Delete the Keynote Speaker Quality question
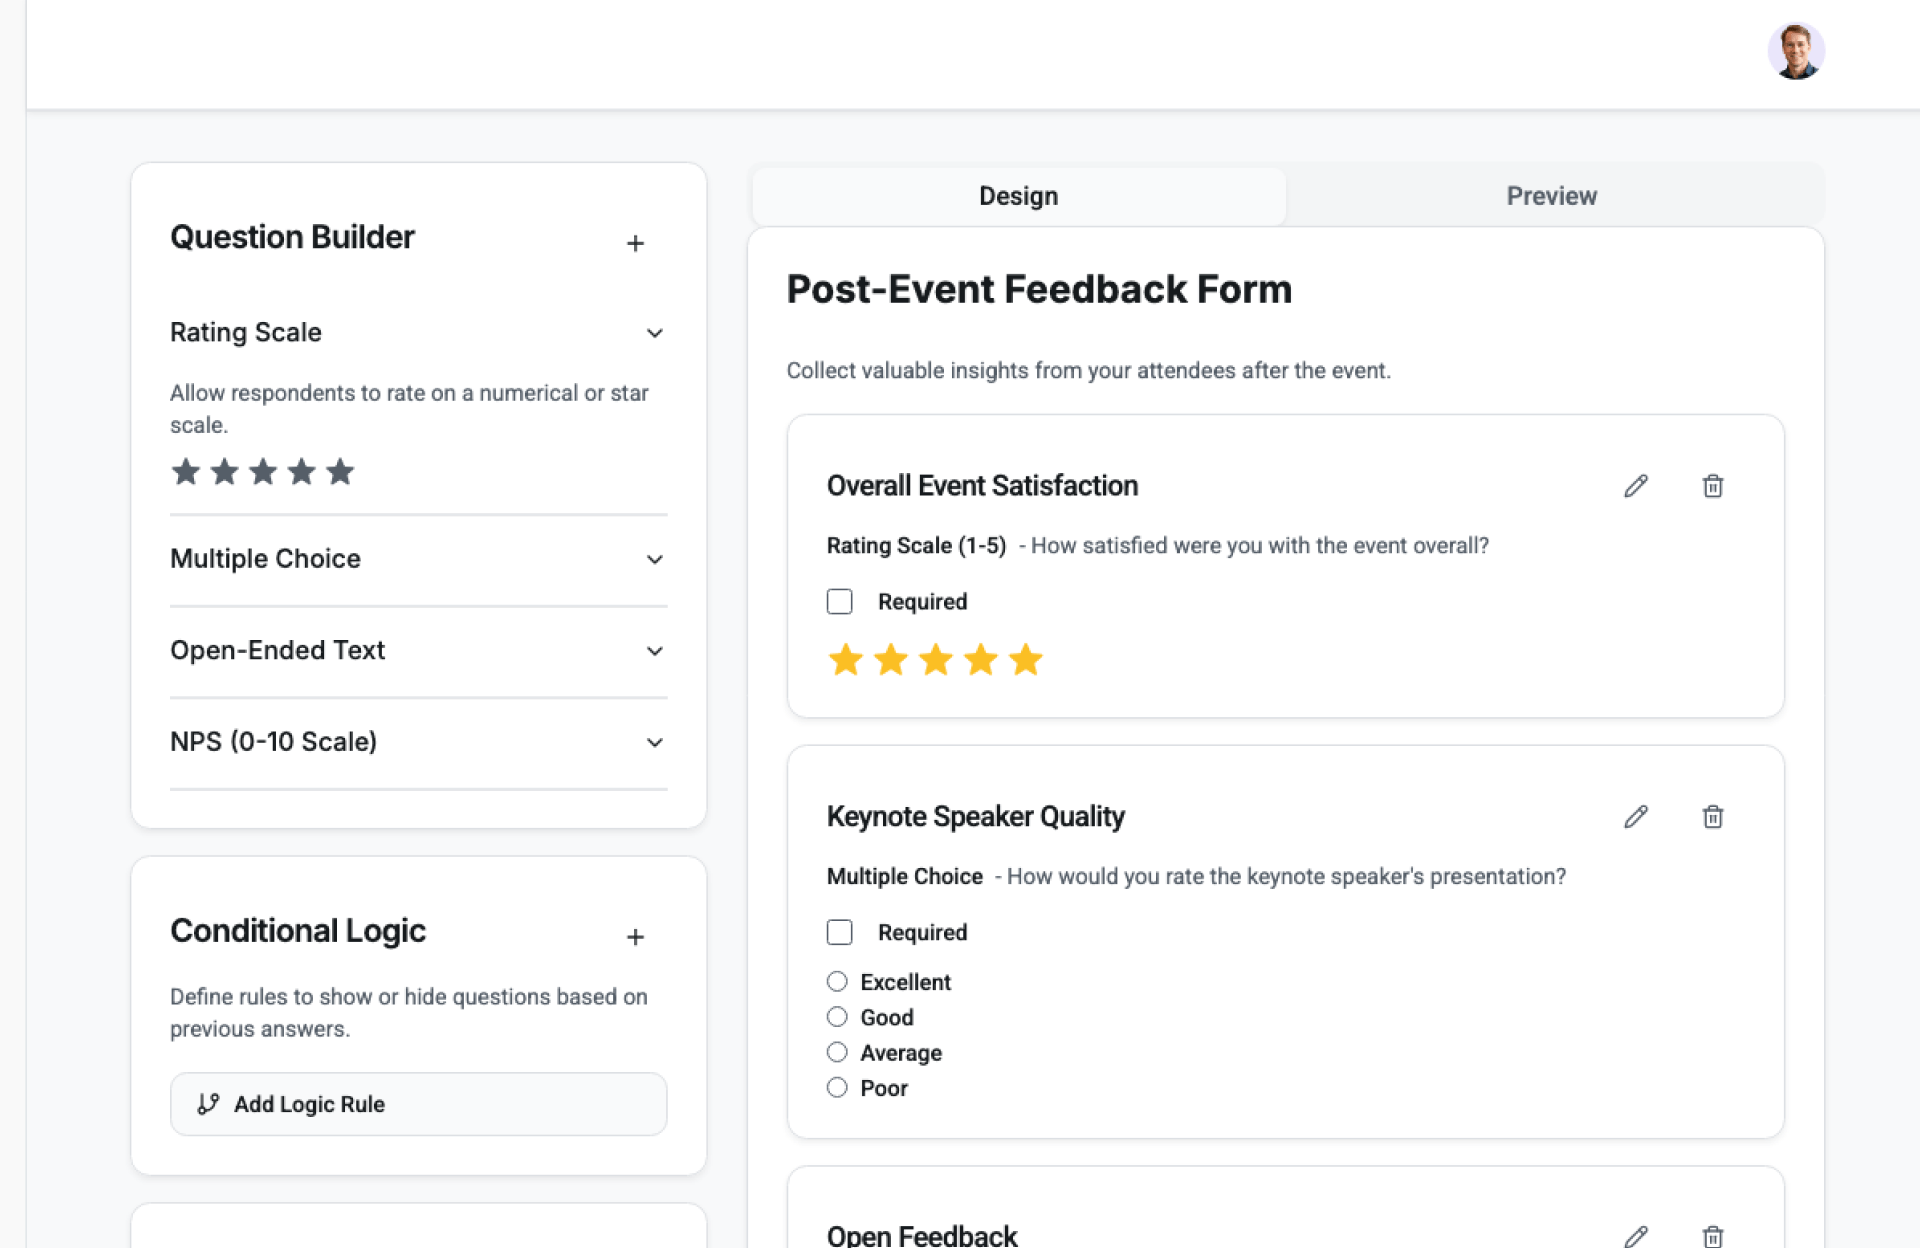This screenshot has width=1920, height=1248. 1713,817
